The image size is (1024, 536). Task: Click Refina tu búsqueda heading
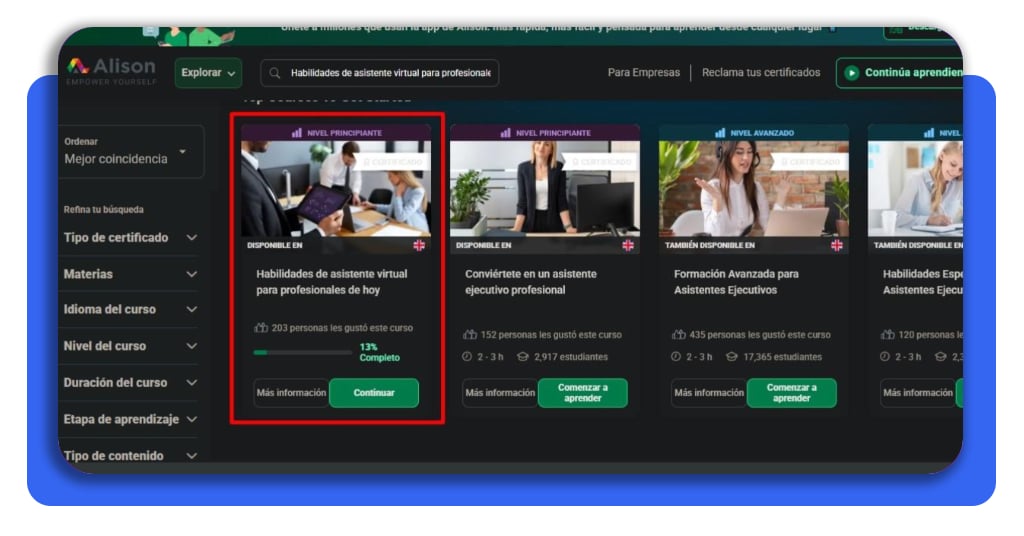point(103,210)
